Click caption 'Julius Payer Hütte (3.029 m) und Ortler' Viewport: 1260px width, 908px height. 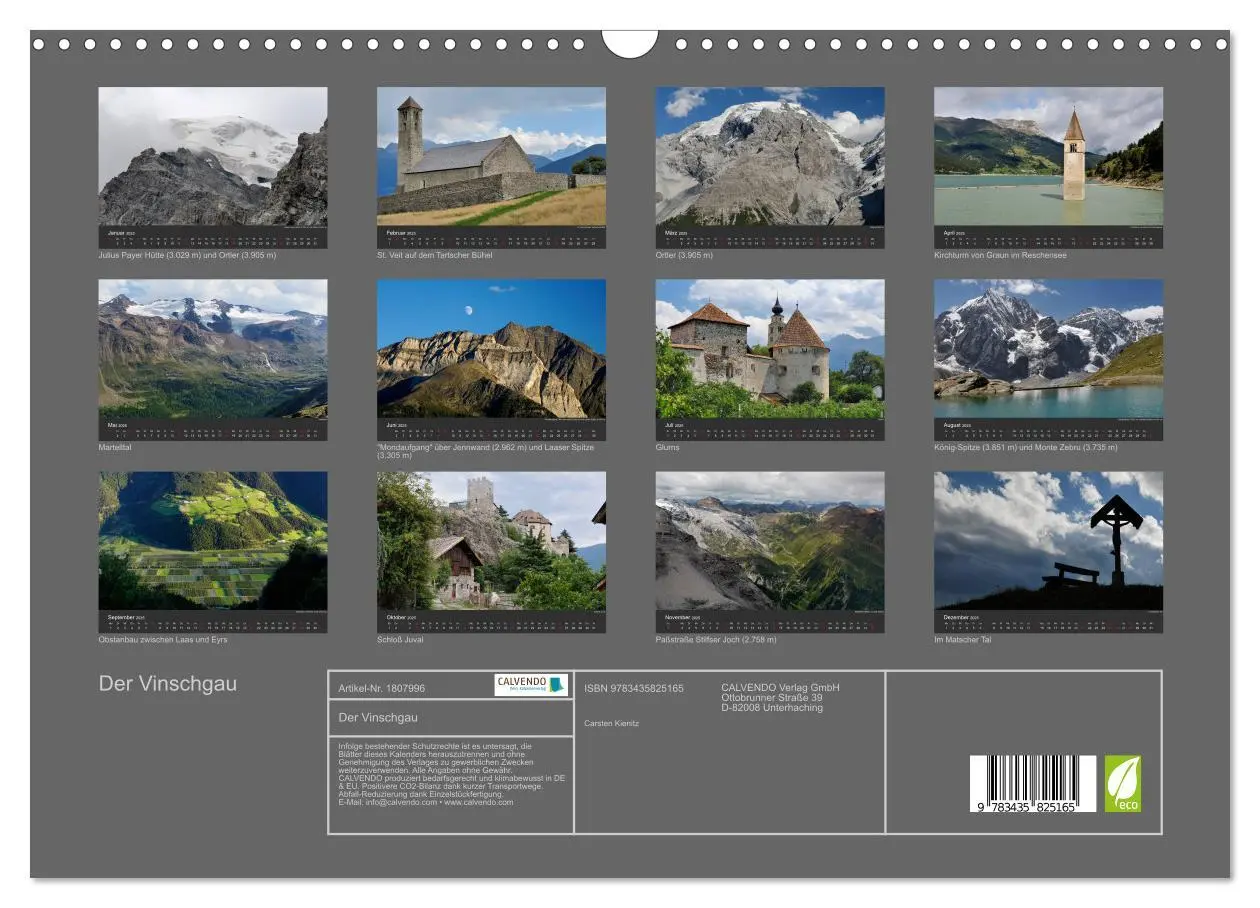[x=187, y=256]
